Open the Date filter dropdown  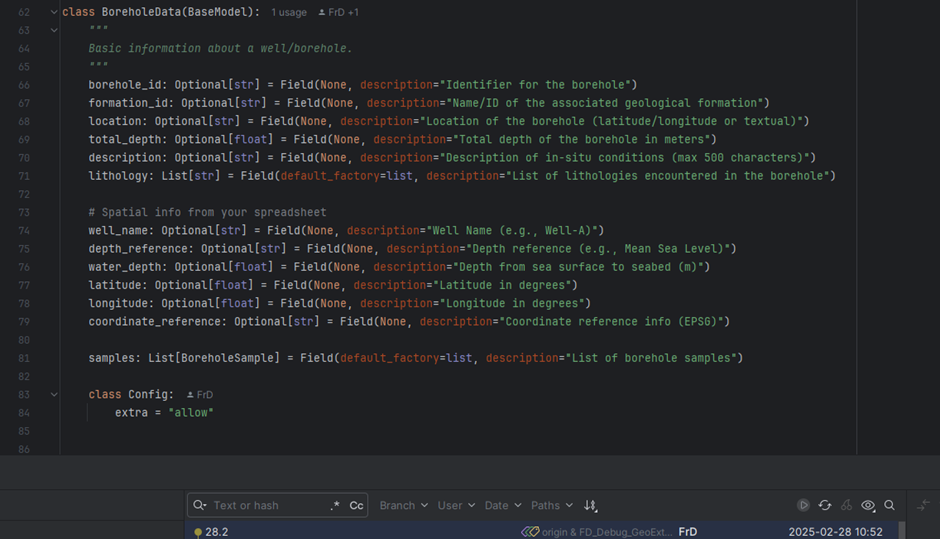[x=503, y=505]
